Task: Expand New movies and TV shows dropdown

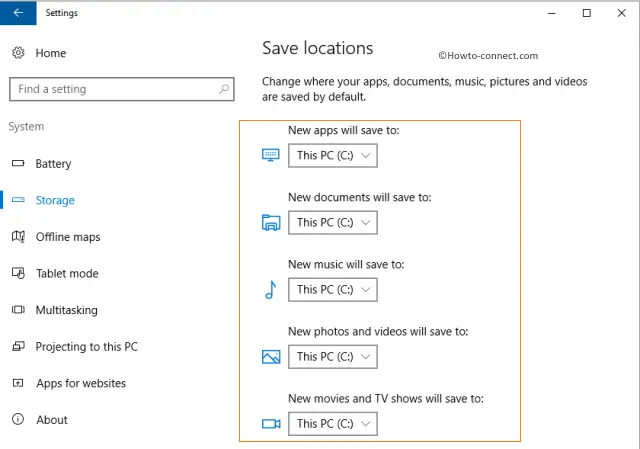Action: pyautogui.click(x=333, y=423)
